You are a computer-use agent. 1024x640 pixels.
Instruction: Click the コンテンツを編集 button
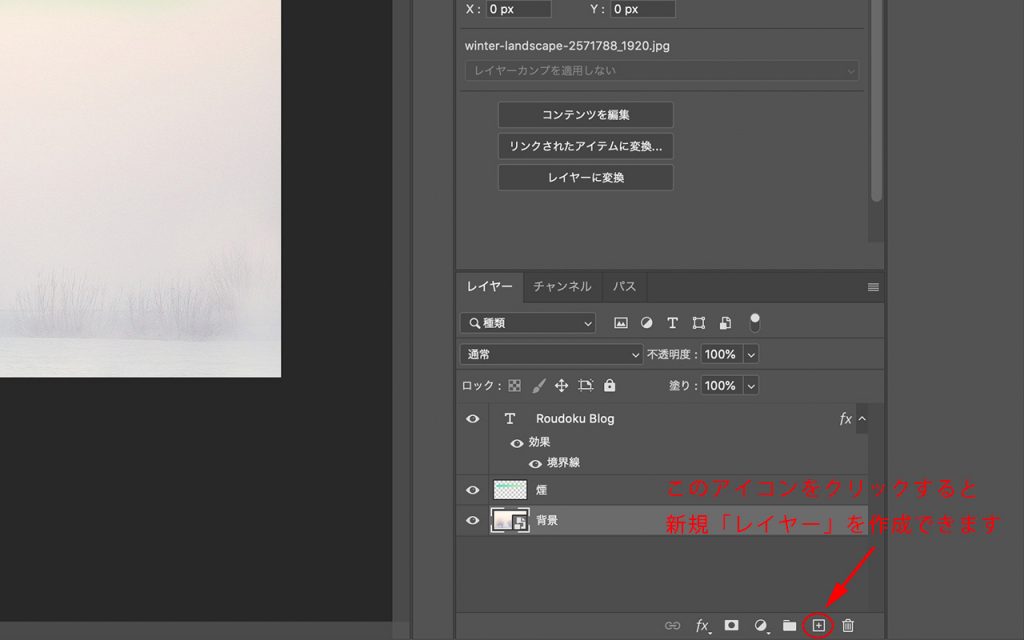(x=586, y=115)
